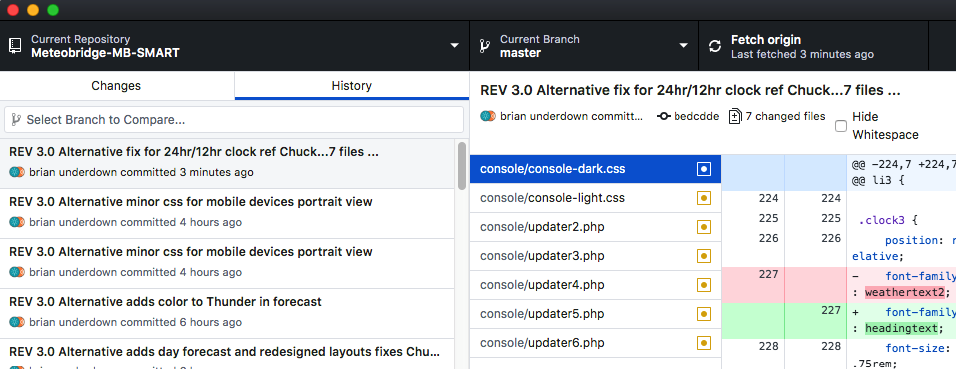This screenshot has width=956, height=369.
Task: Click Fetch origin label
Action: (766, 40)
